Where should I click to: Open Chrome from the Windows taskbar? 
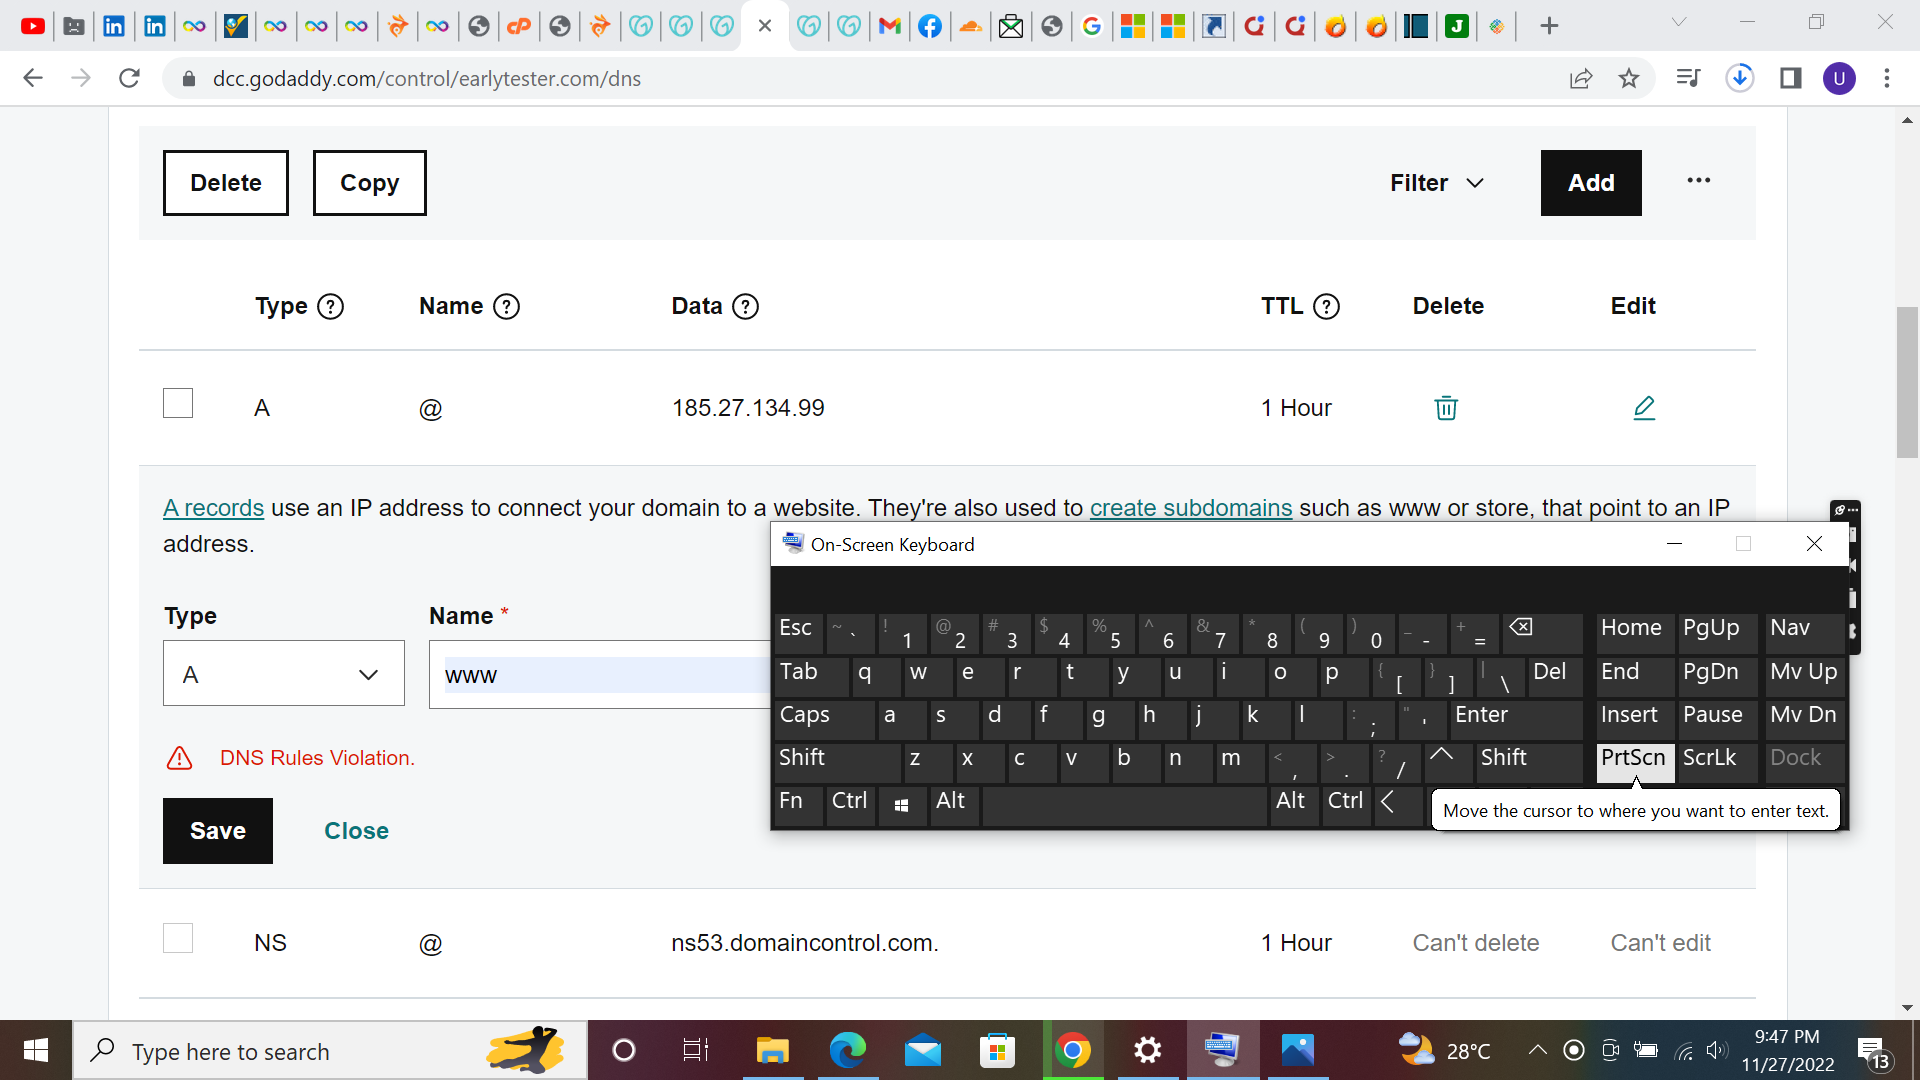(1072, 1051)
